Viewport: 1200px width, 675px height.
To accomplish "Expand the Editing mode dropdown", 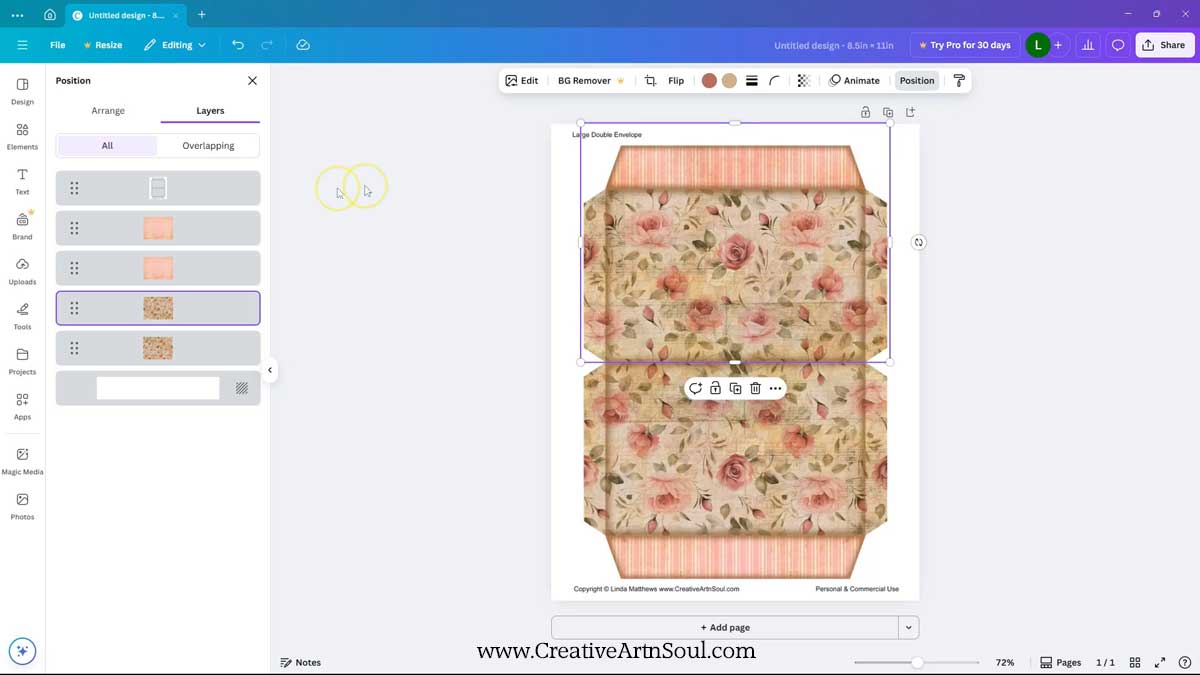I will 175,45.
